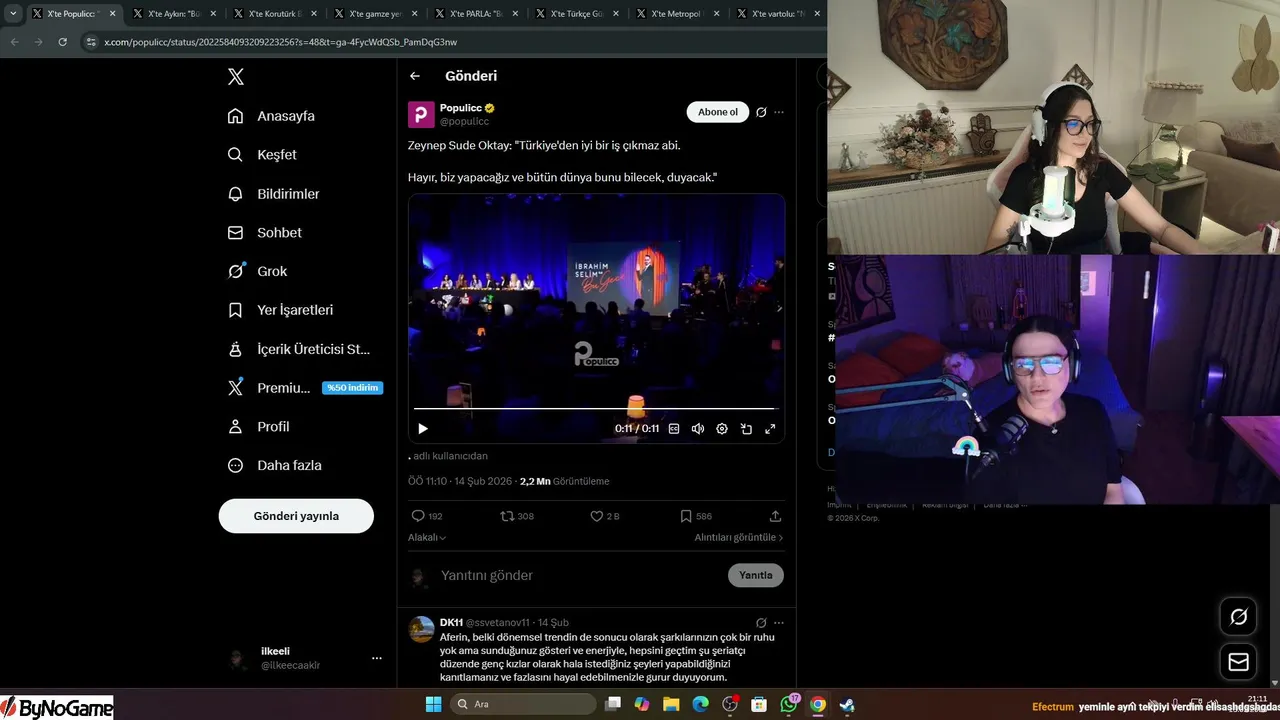Viewport: 1280px width, 720px height.
Task: Open Profil page
Action: (258, 426)
